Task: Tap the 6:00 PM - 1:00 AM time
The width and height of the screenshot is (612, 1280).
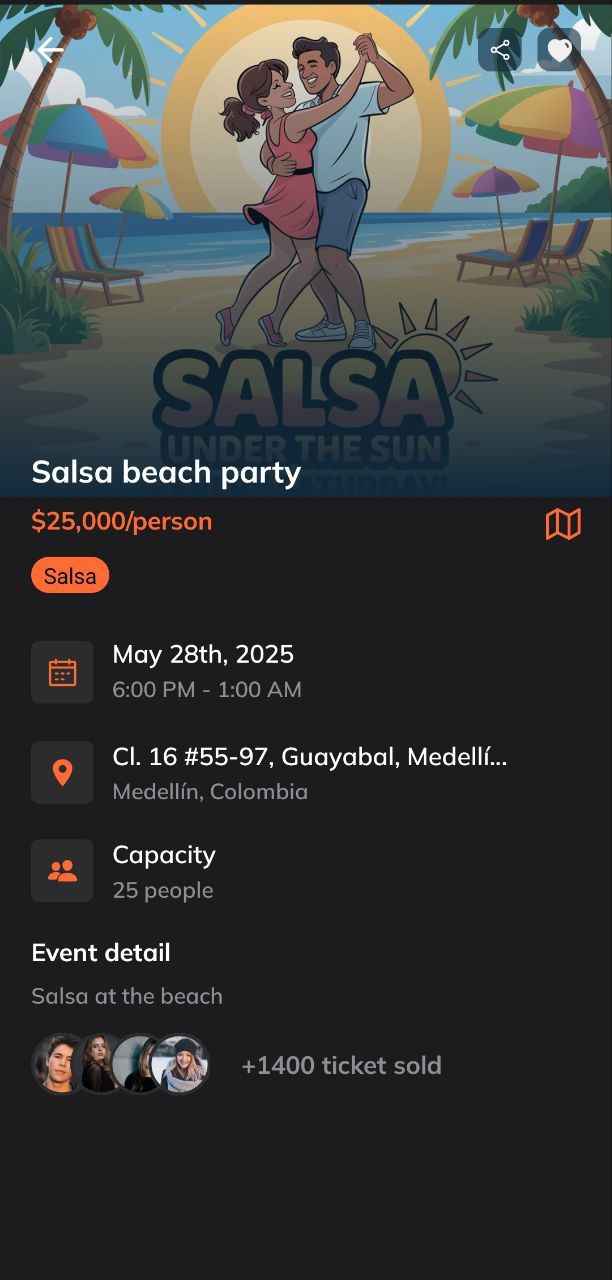Action: (x=207, y=690)
